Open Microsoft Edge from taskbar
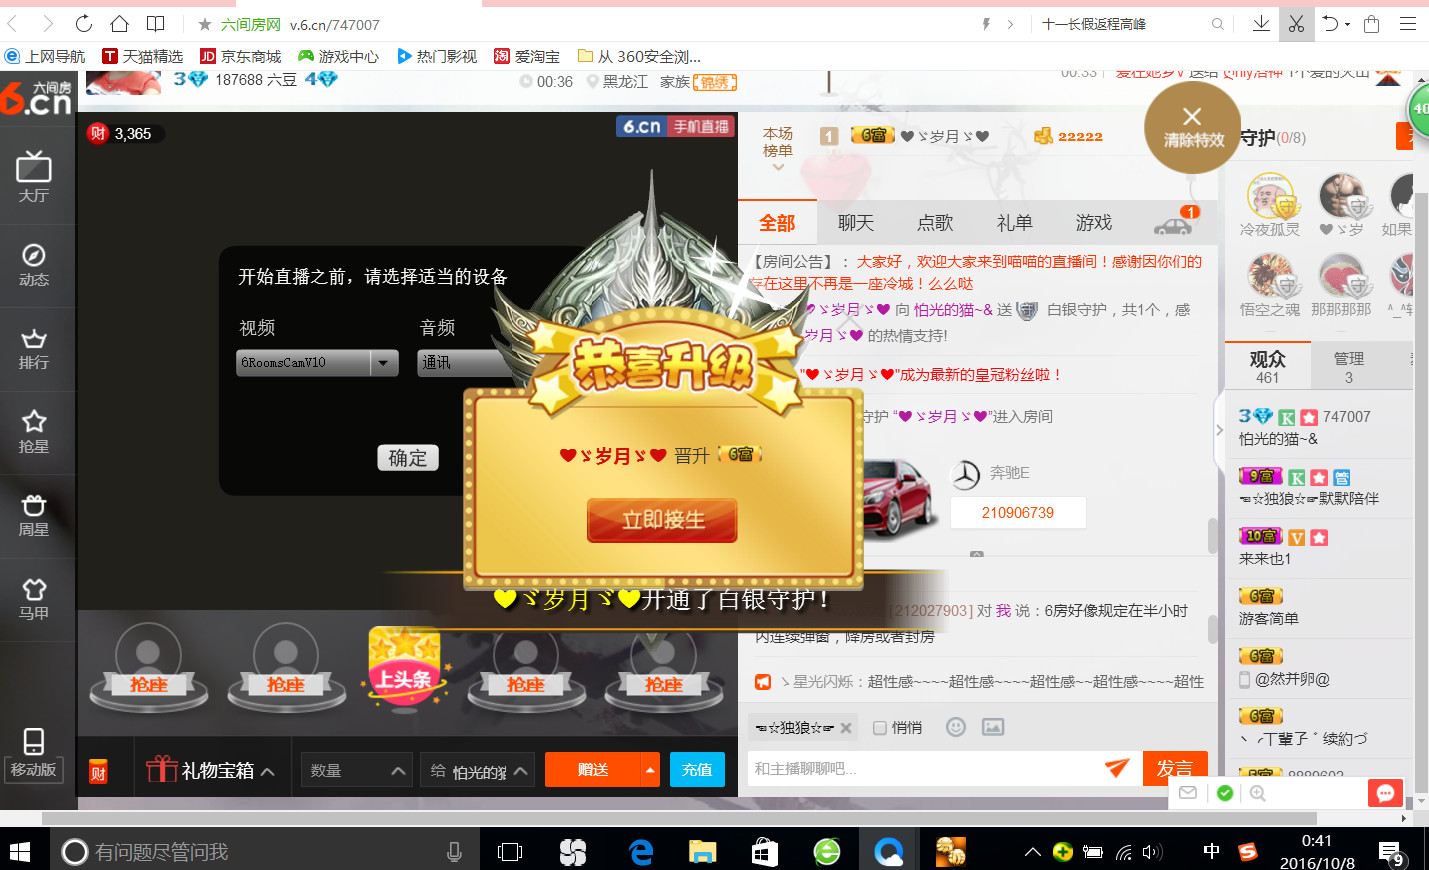The image size is (1429, 870). click(641, 852)
